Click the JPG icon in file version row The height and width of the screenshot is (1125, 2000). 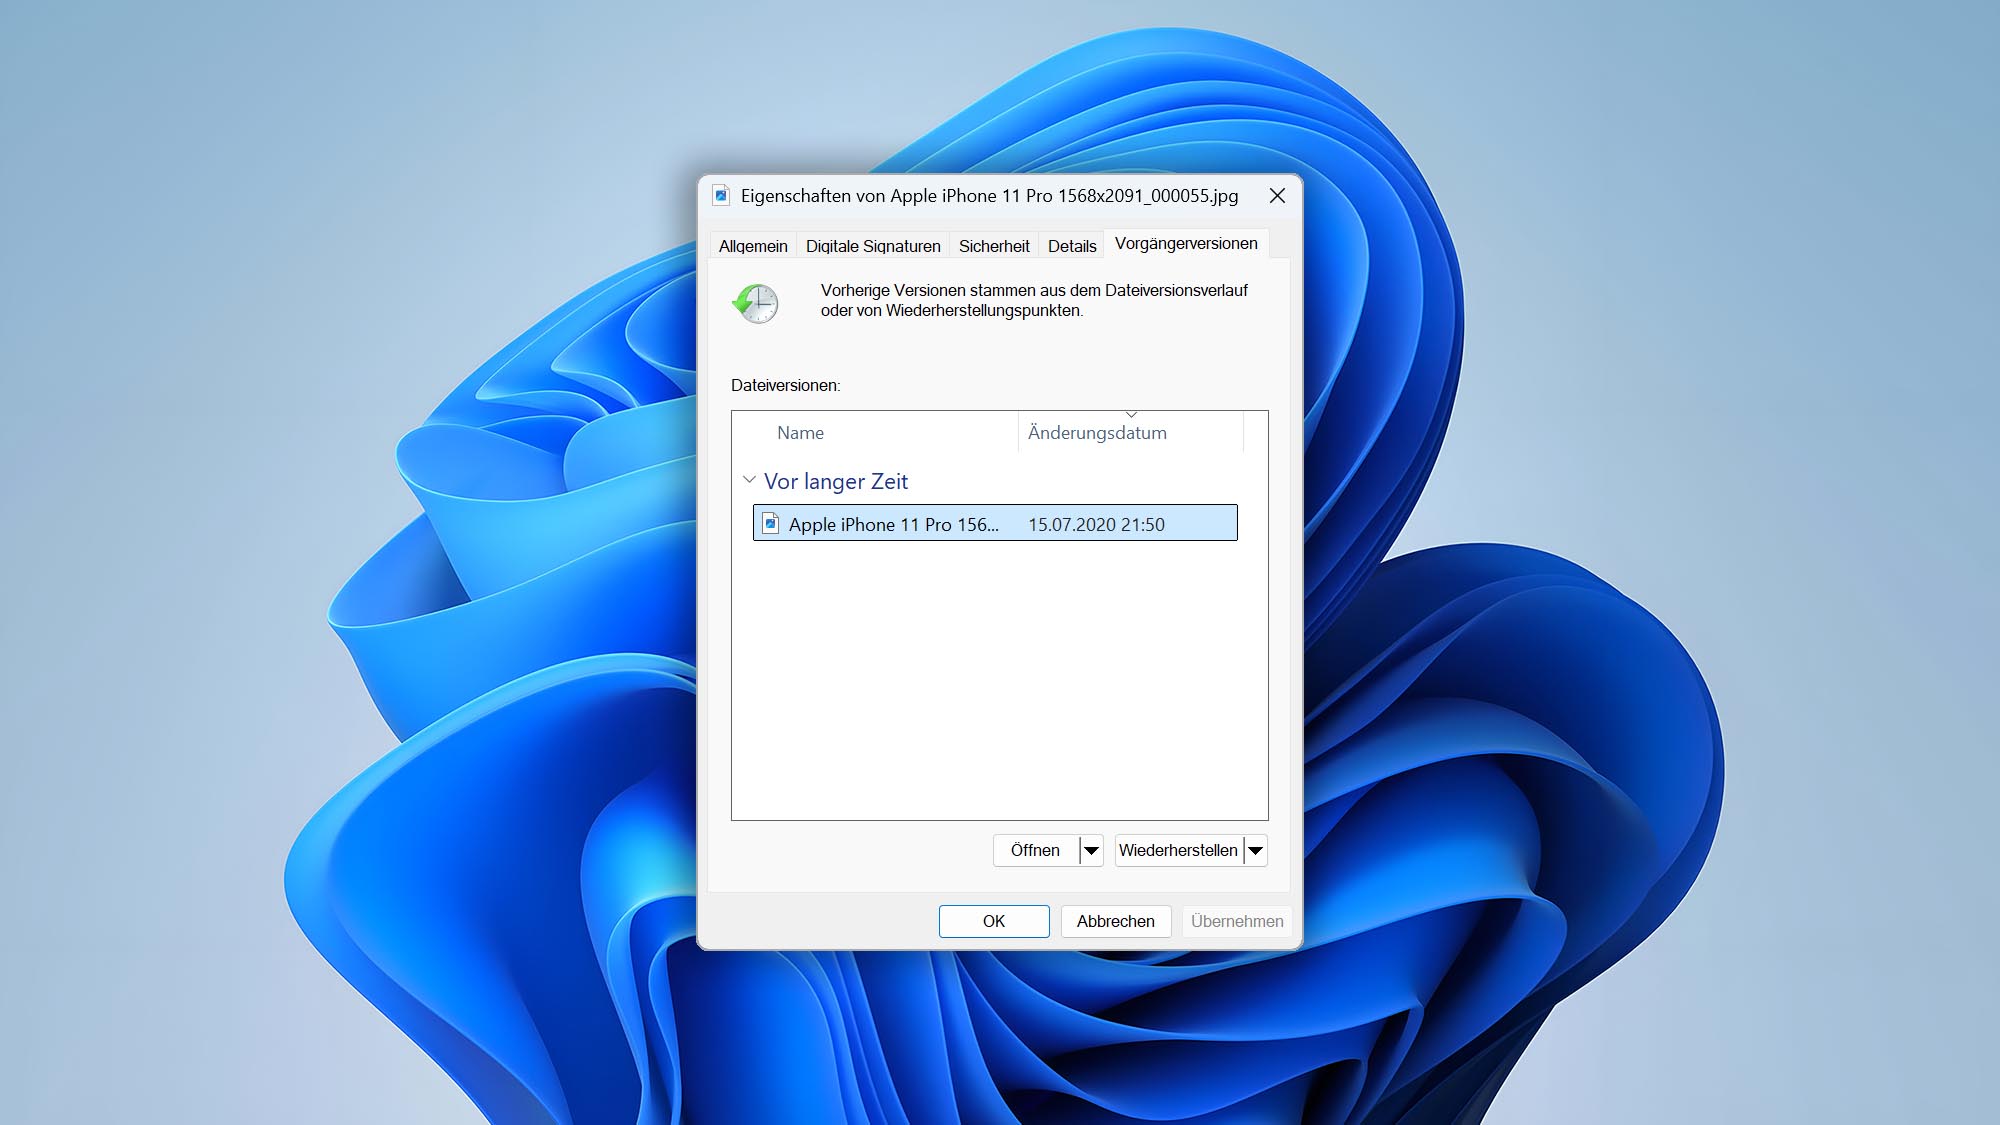(770, 523)
